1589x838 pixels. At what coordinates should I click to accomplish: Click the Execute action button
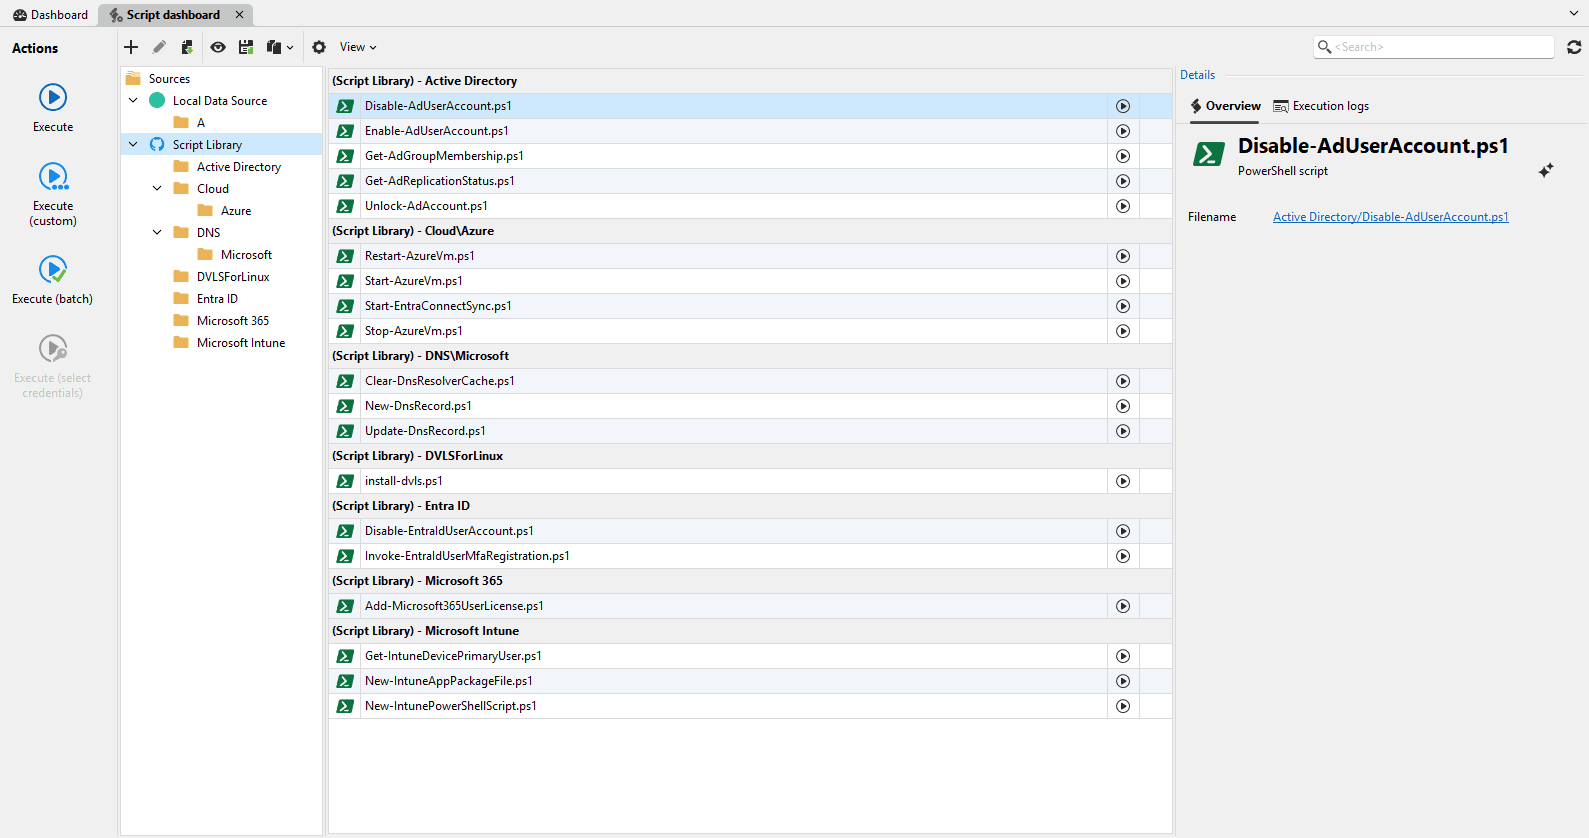(x=53, y=98)
